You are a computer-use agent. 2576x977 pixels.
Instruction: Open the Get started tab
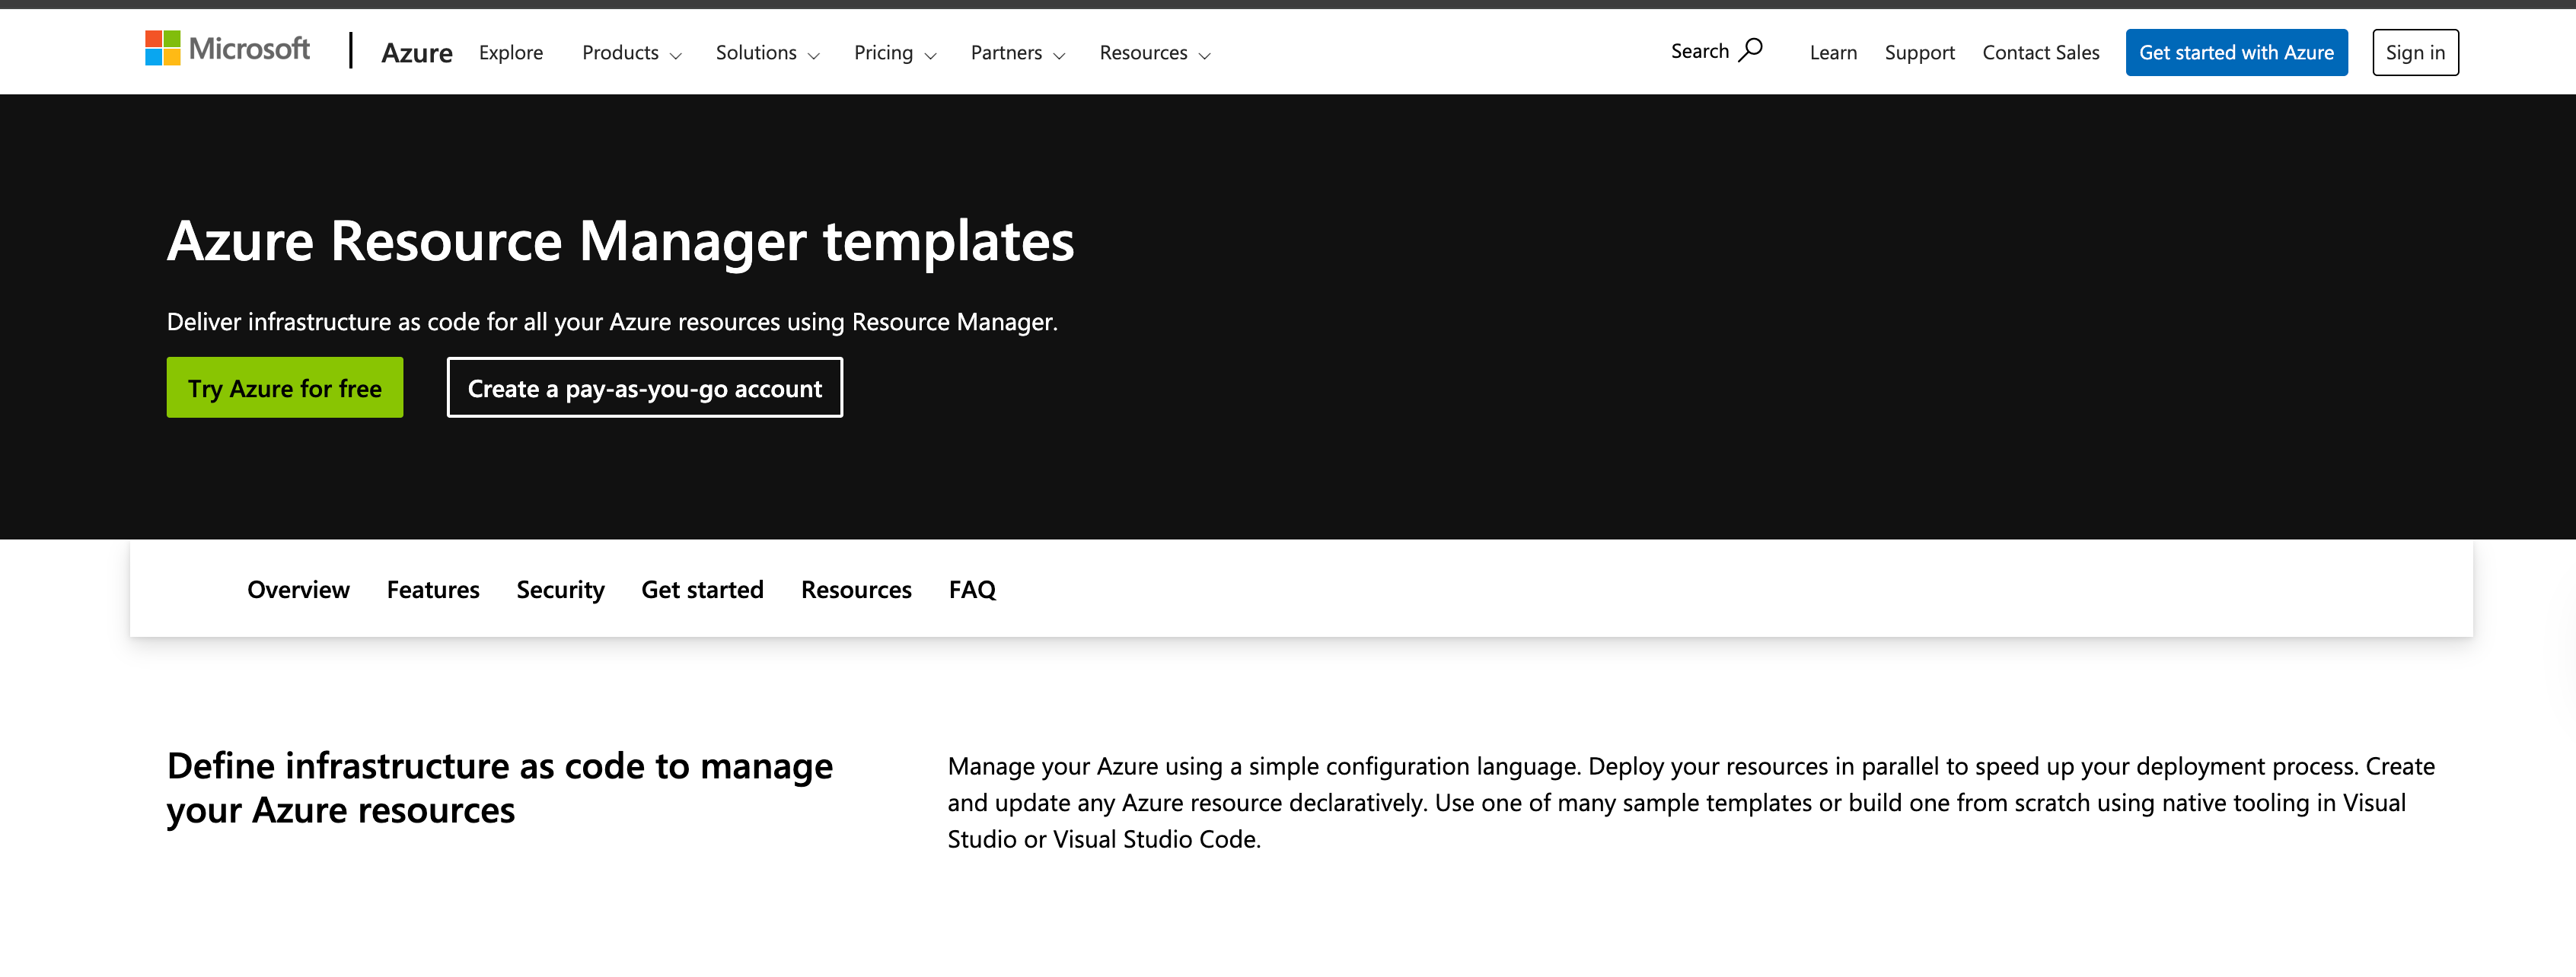[x=703, y=590]
